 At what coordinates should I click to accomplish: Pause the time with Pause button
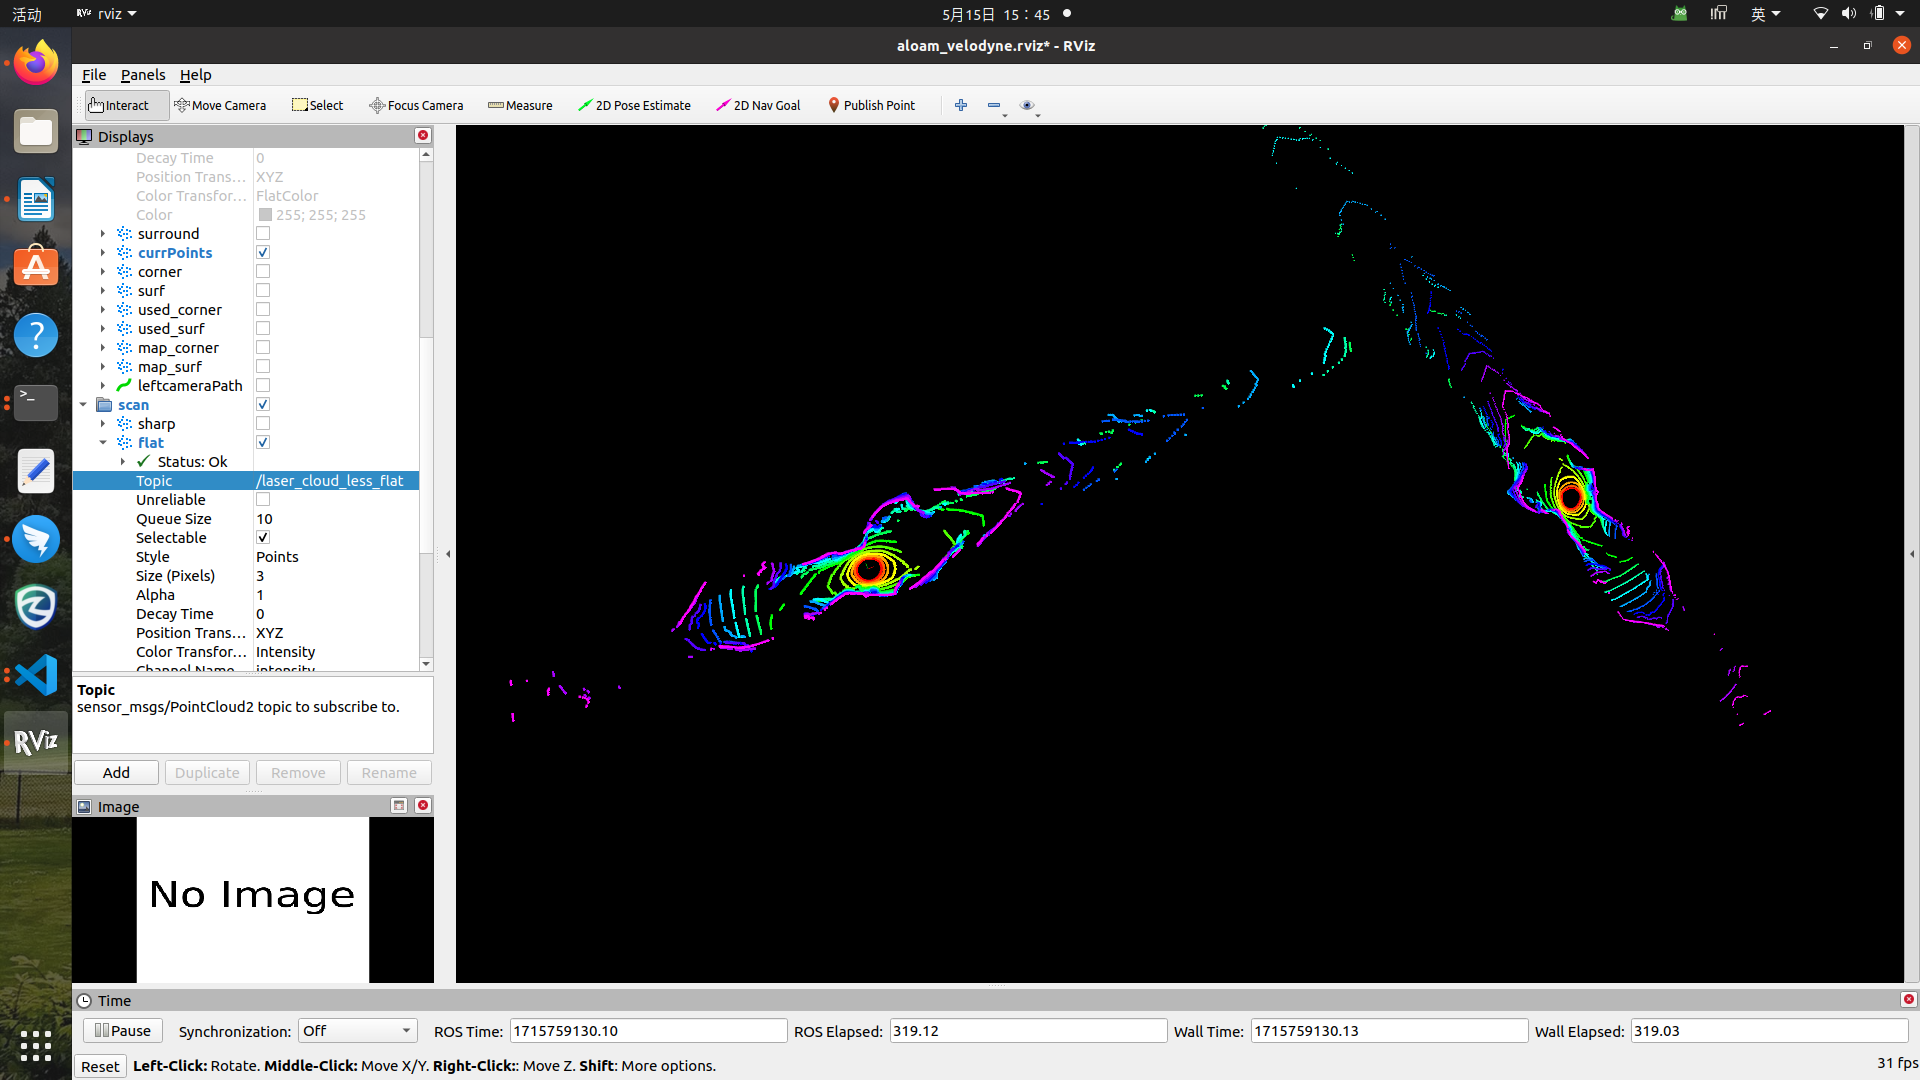(122, 1030)
